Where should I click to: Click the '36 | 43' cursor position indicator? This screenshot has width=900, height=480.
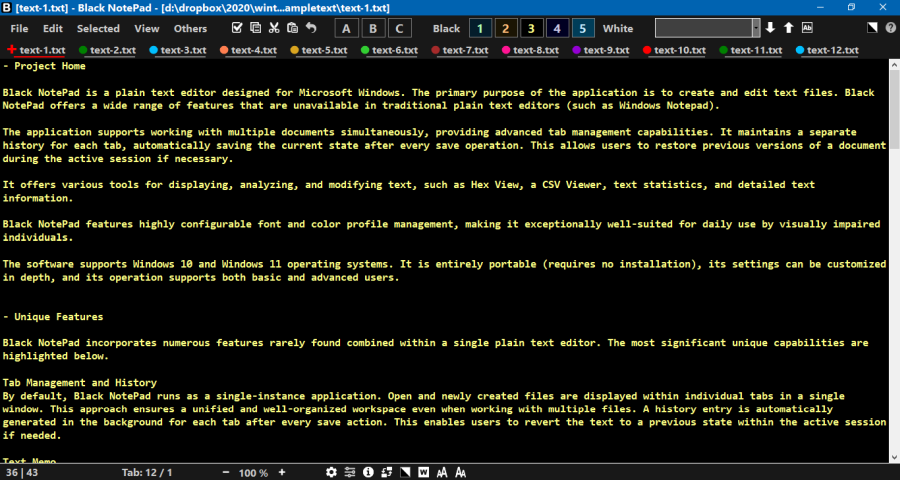click(22, 473)
